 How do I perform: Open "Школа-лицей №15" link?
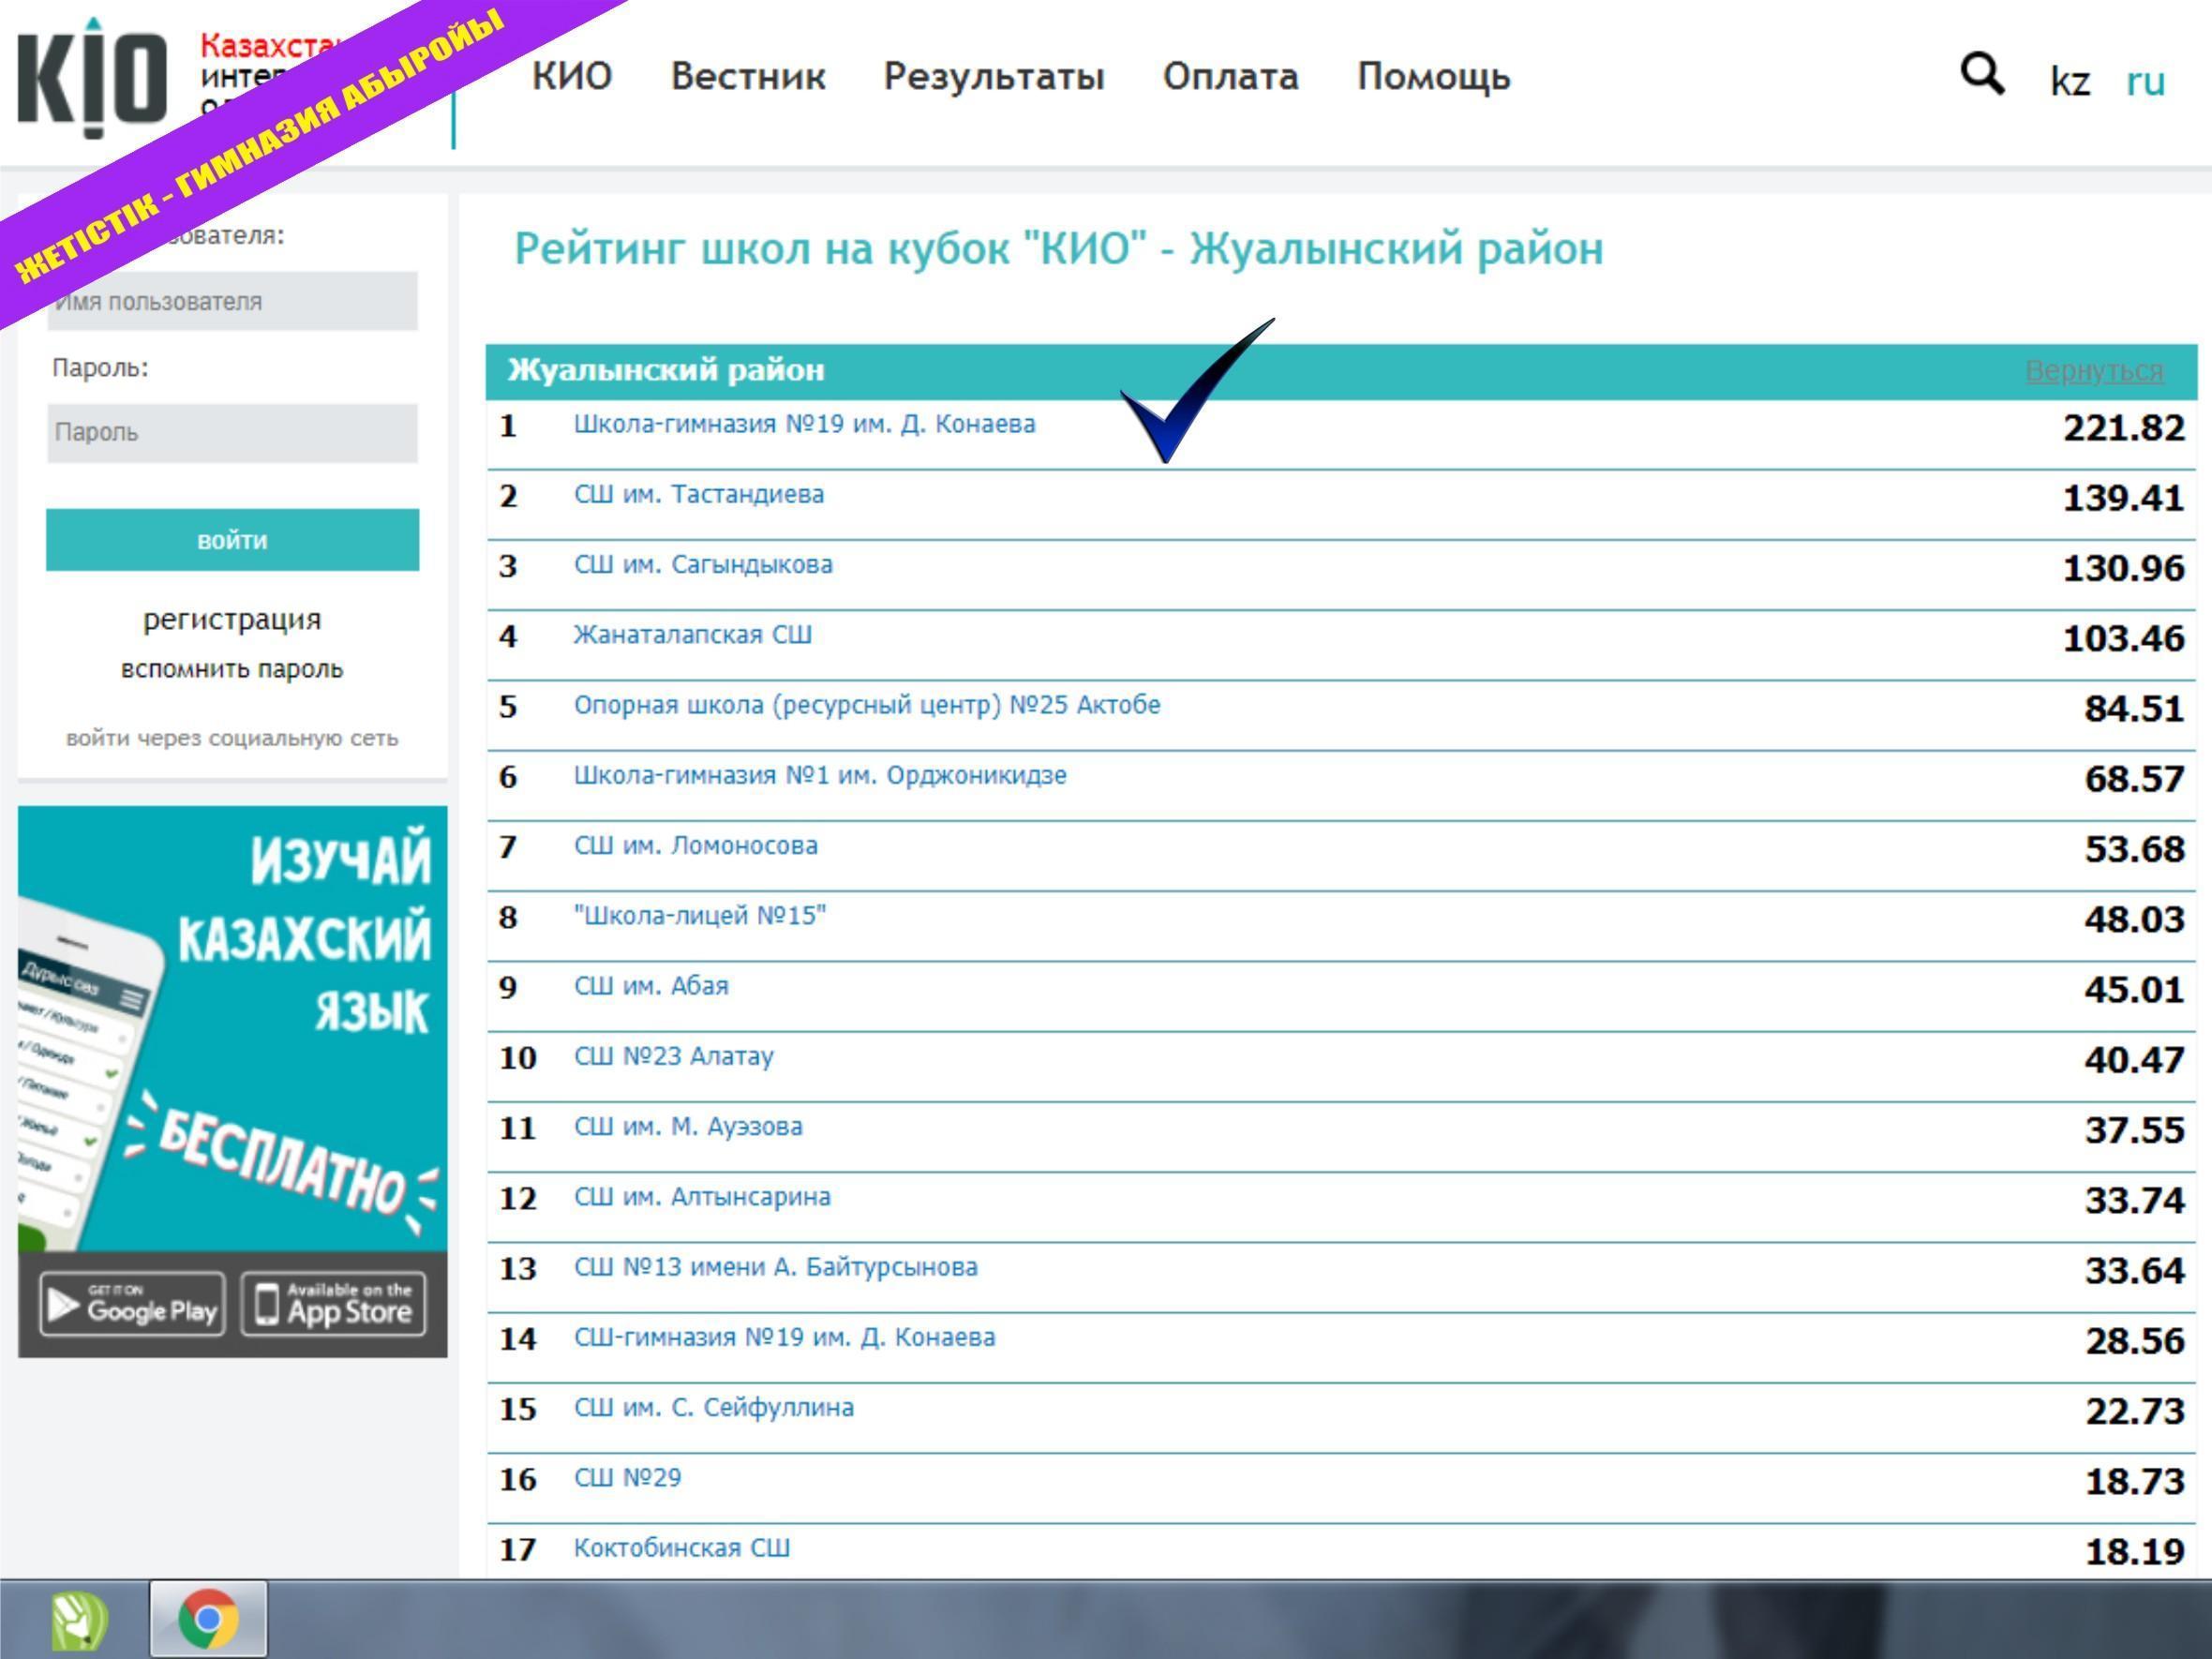(700, 915)
